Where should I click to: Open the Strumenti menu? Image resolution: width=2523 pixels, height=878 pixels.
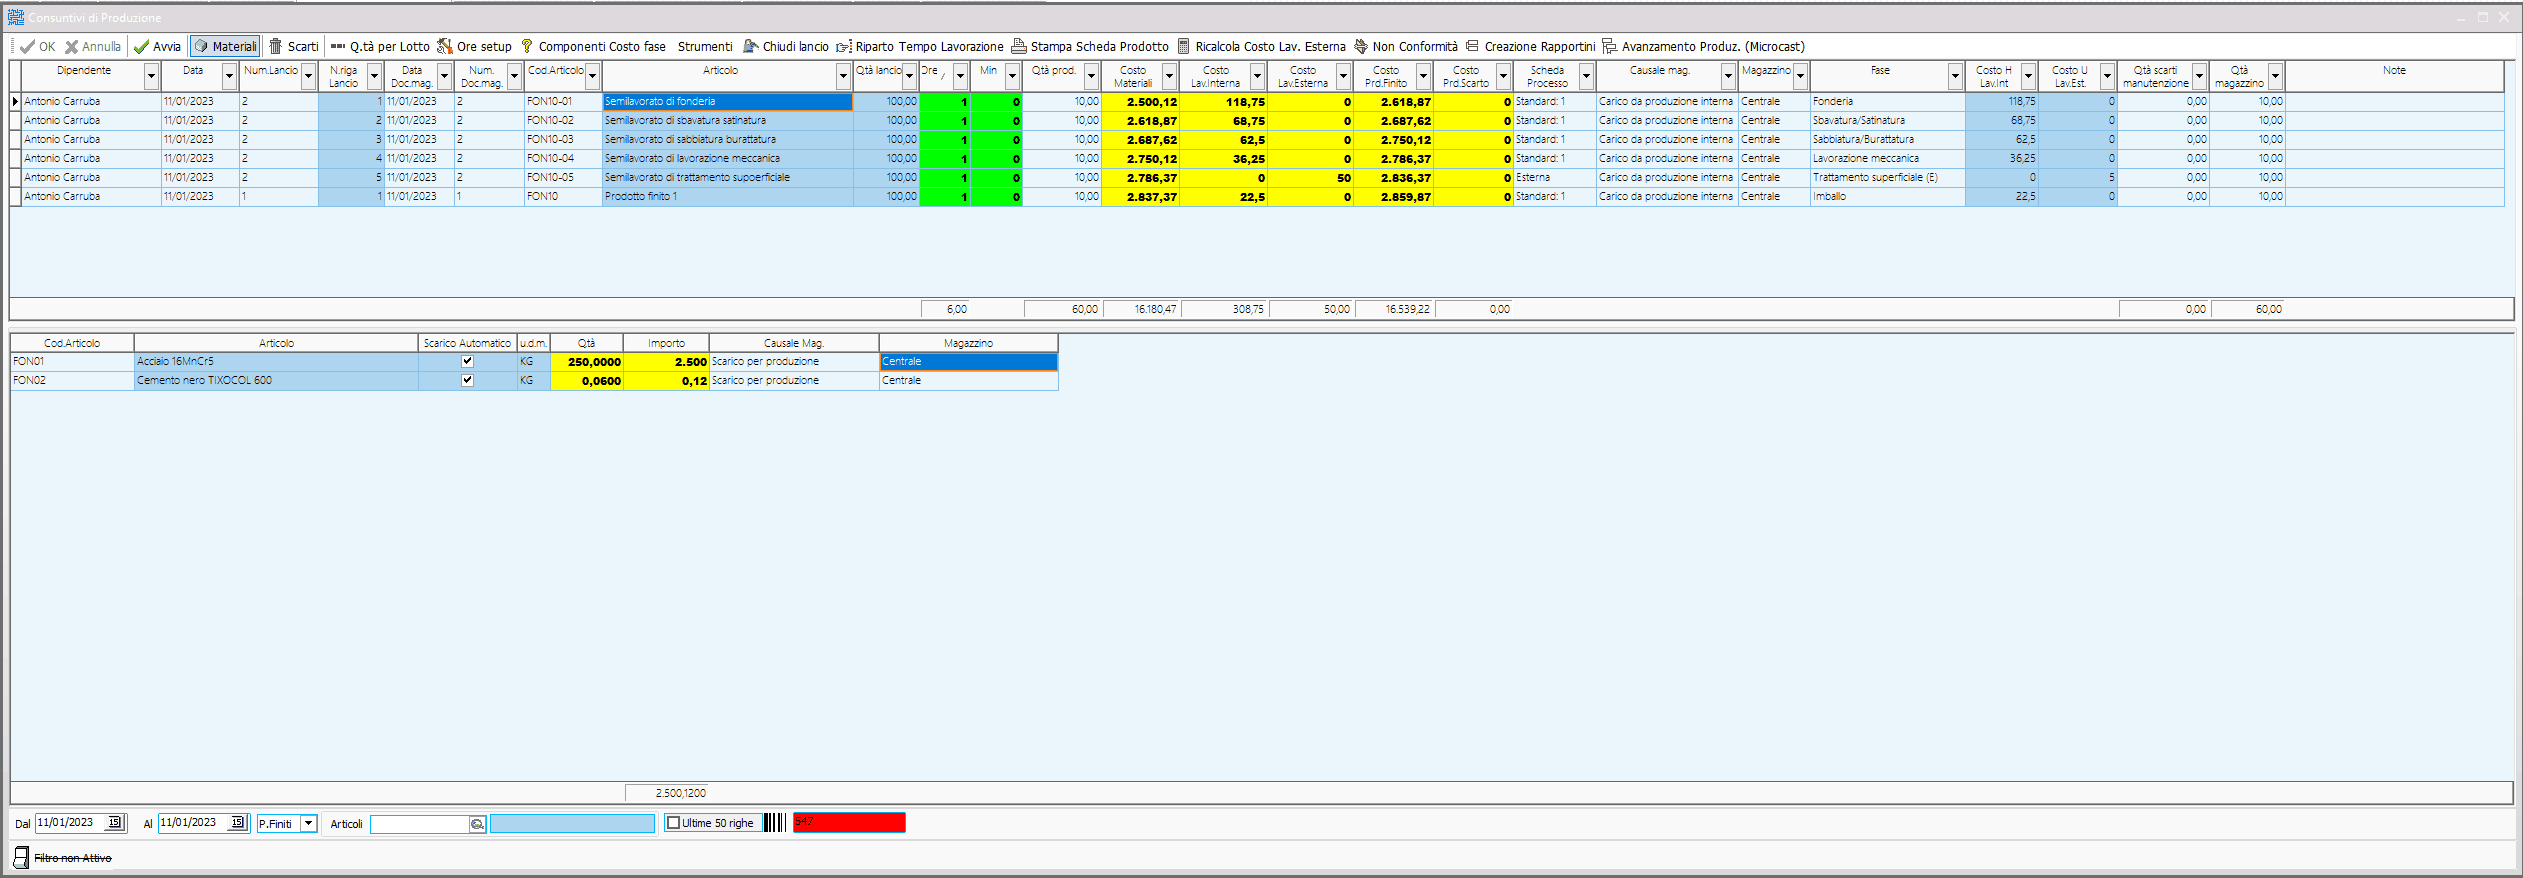pyautogui.click(x=705, y=46)
